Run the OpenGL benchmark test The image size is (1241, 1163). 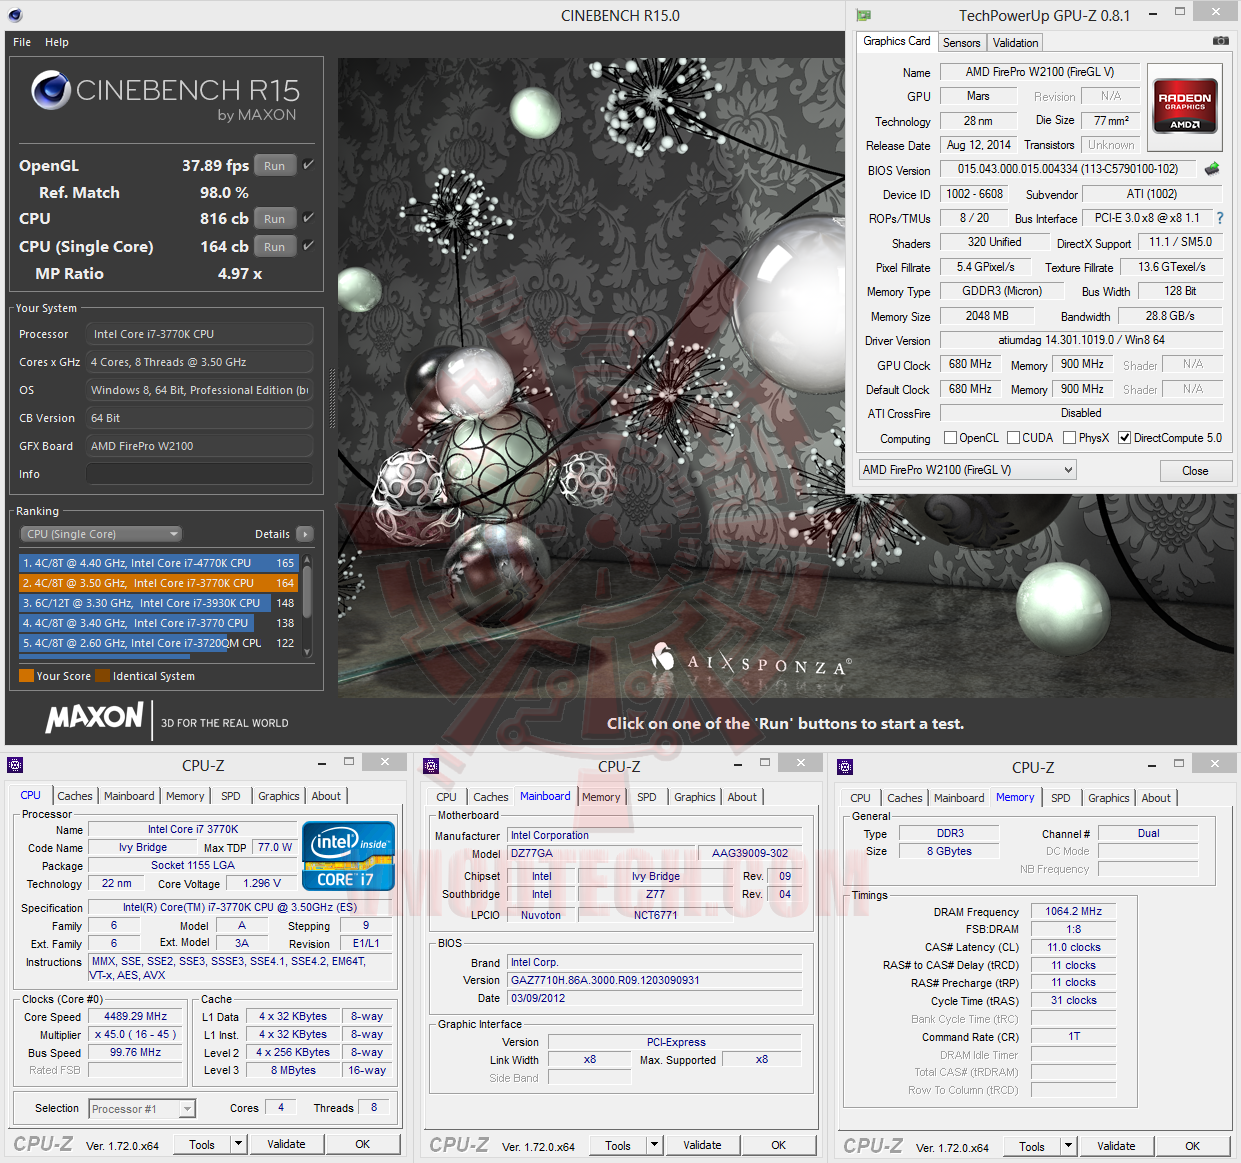coord(274,165)
